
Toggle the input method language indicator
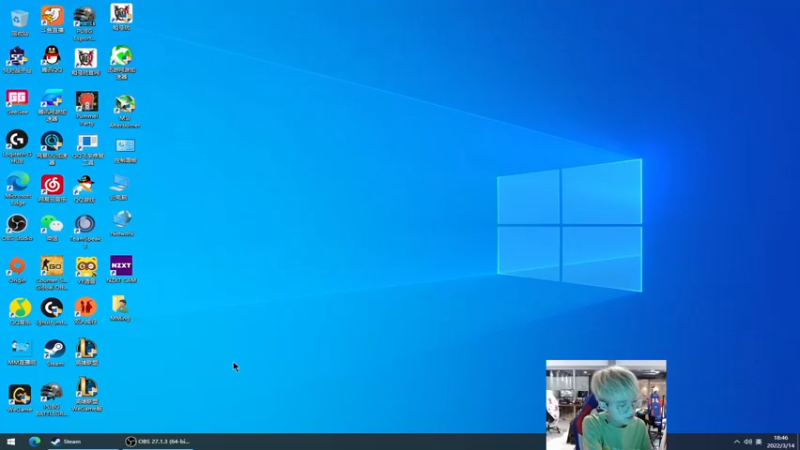(759, 442)
